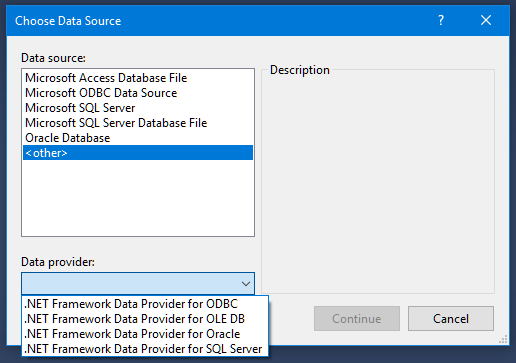The image size is (516, 363).
Task: Choose Microsoft SQL Server in list
Action: click(138, 108)
